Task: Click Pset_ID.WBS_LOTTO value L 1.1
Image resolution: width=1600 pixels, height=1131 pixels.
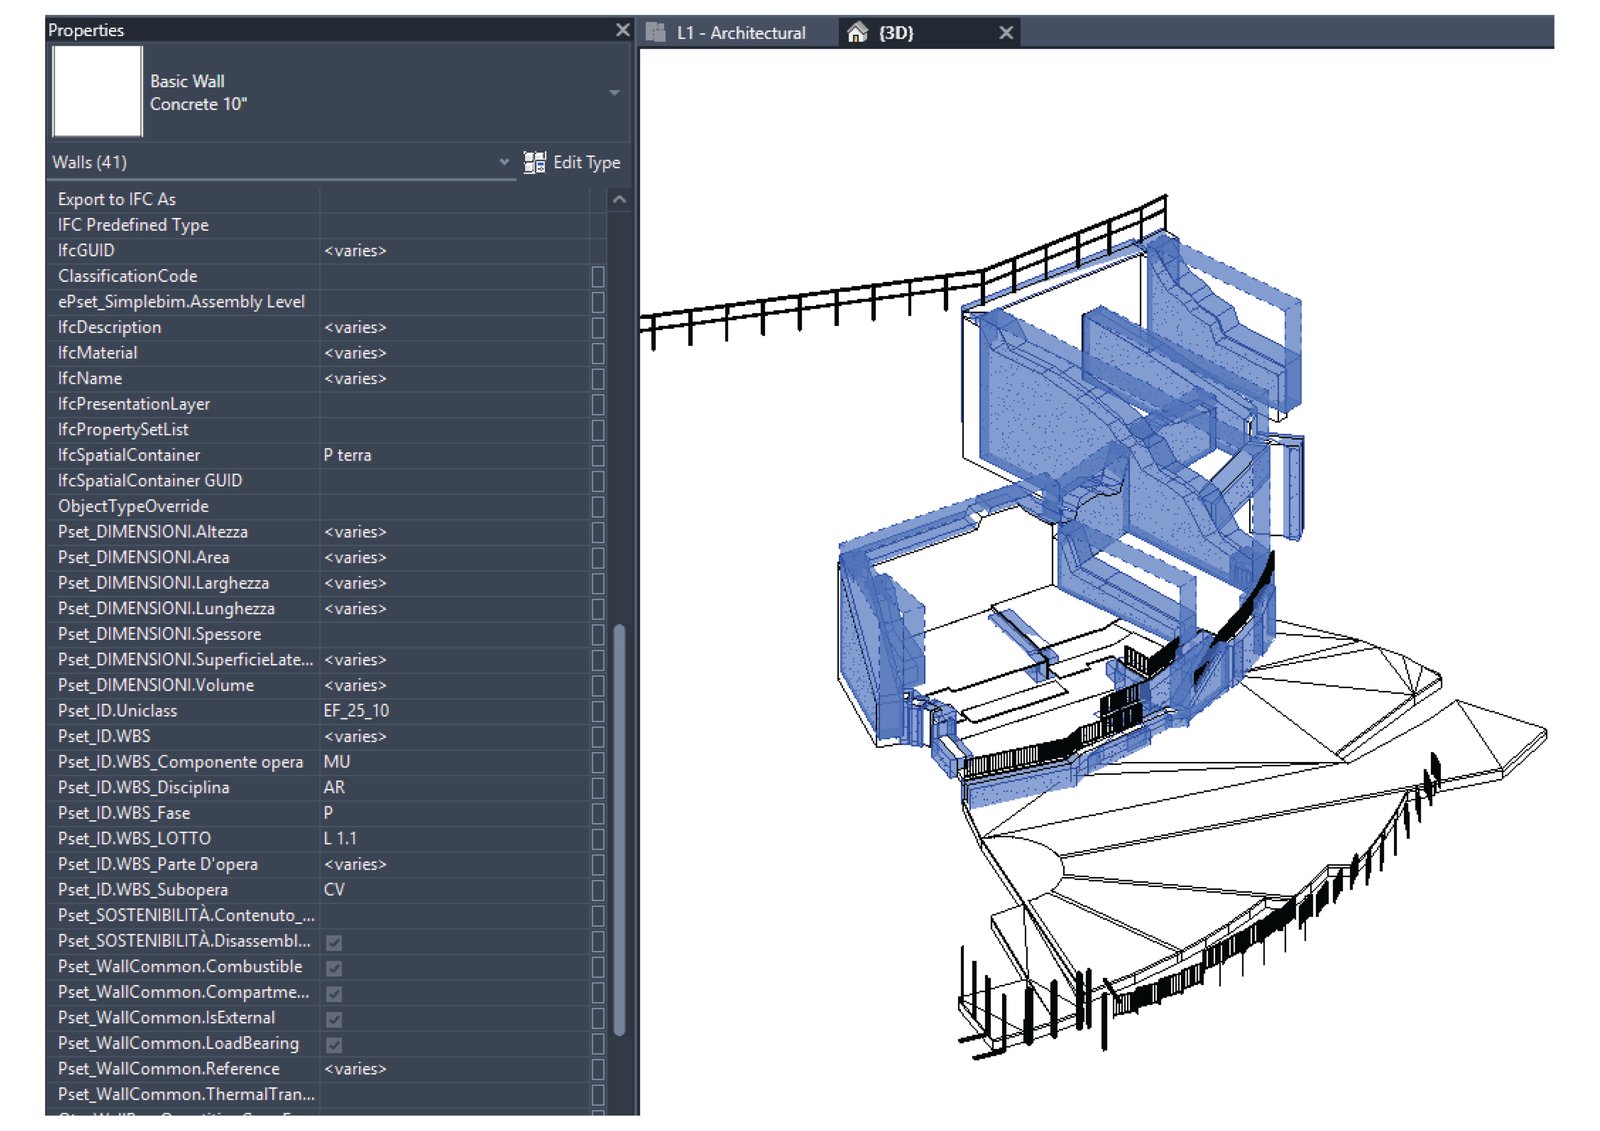Action: point(340,839)
